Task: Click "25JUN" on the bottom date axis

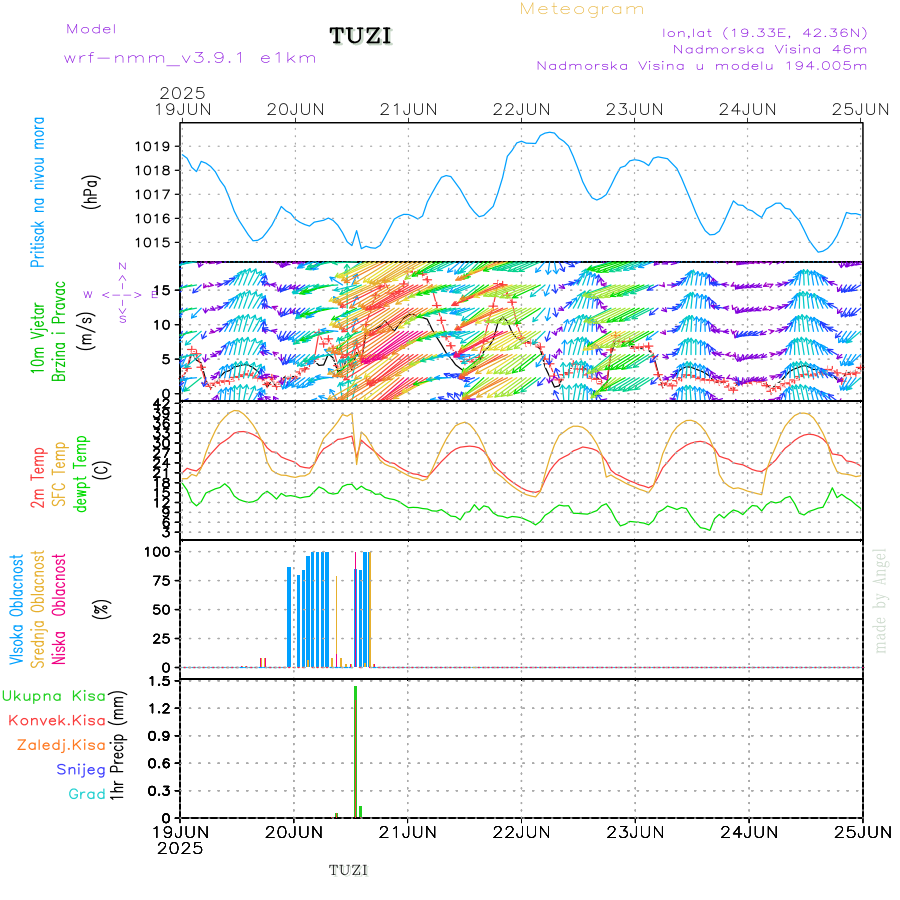Action: coord(863,833)
